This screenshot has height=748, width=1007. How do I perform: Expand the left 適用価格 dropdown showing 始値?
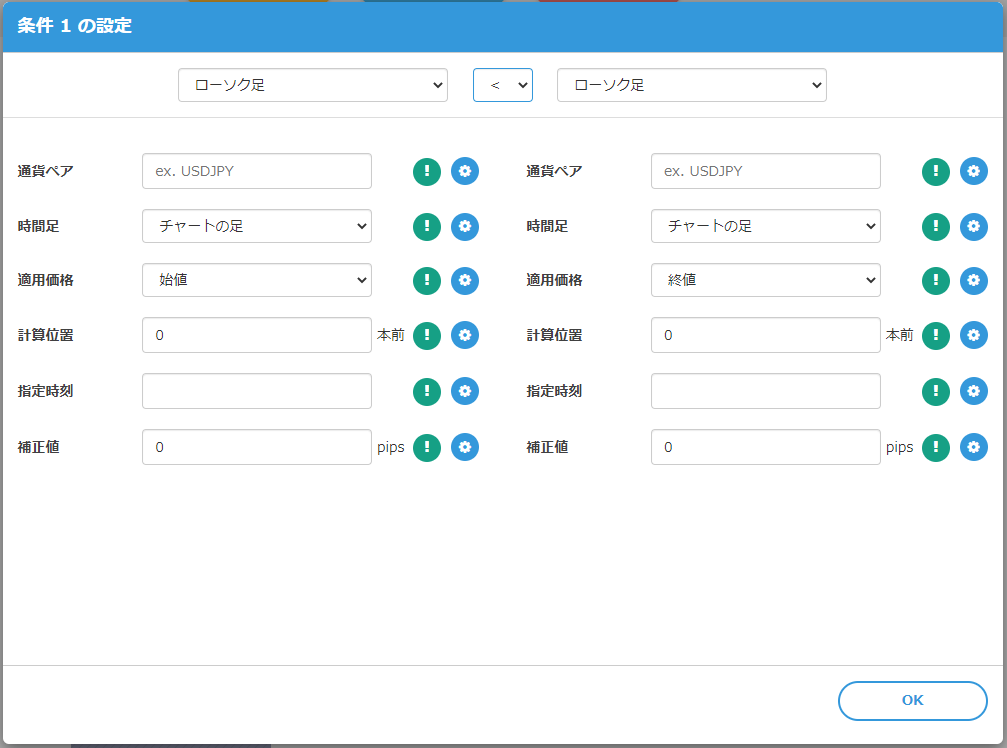[x=257, y=280]
